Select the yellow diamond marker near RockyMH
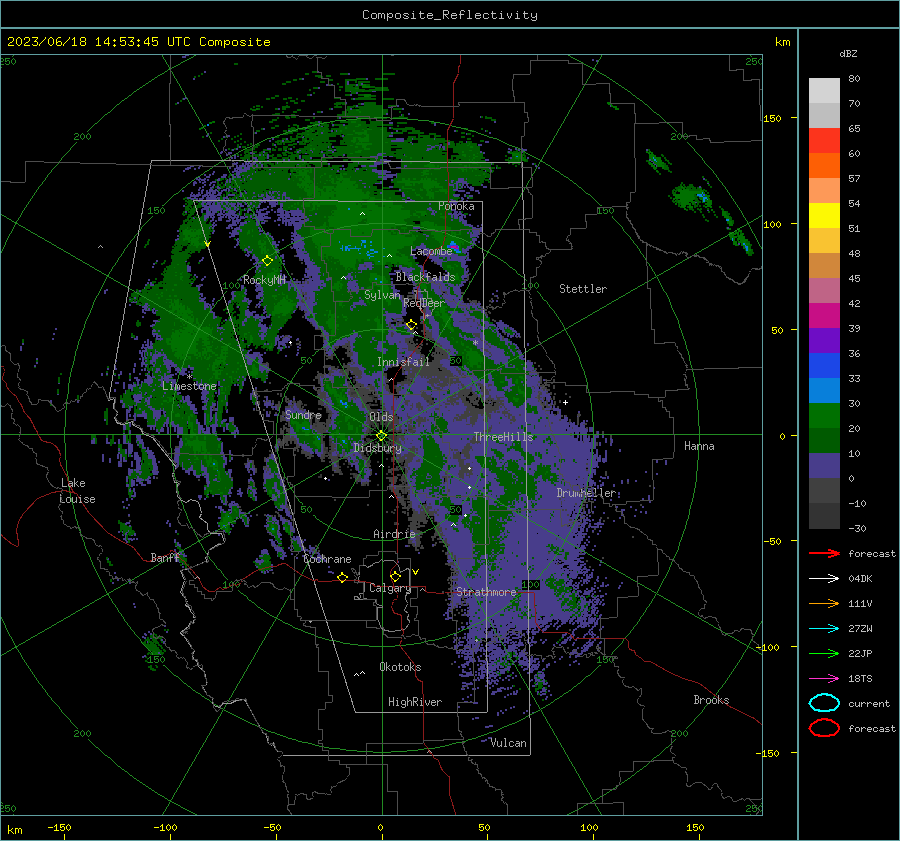 267,261
